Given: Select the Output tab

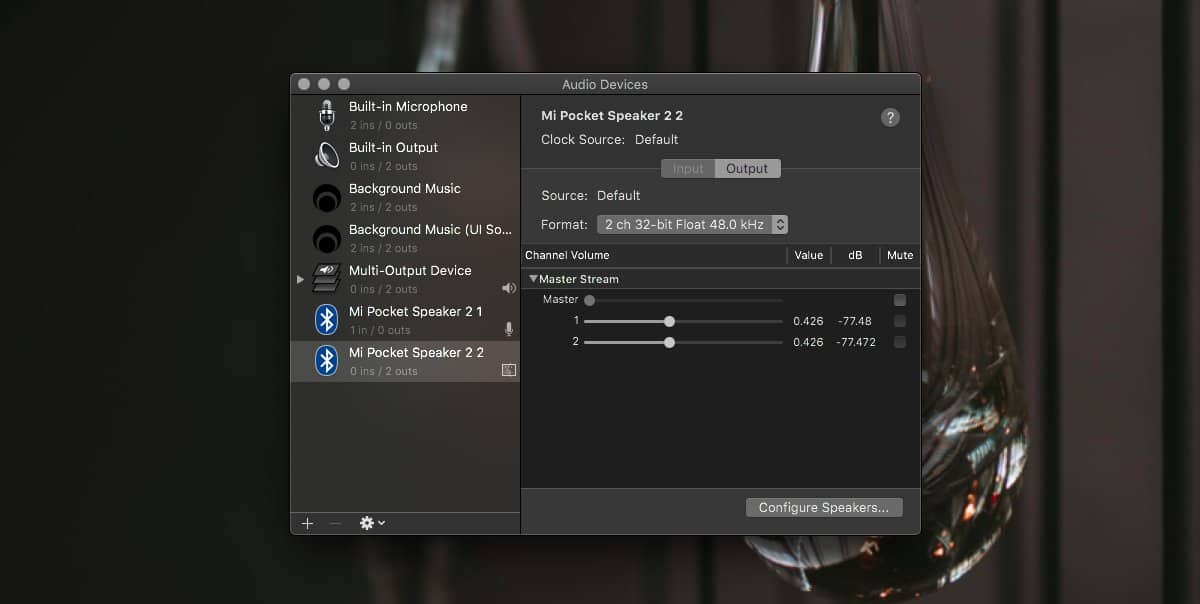Looking at the screenshot, I should point(747,168).
